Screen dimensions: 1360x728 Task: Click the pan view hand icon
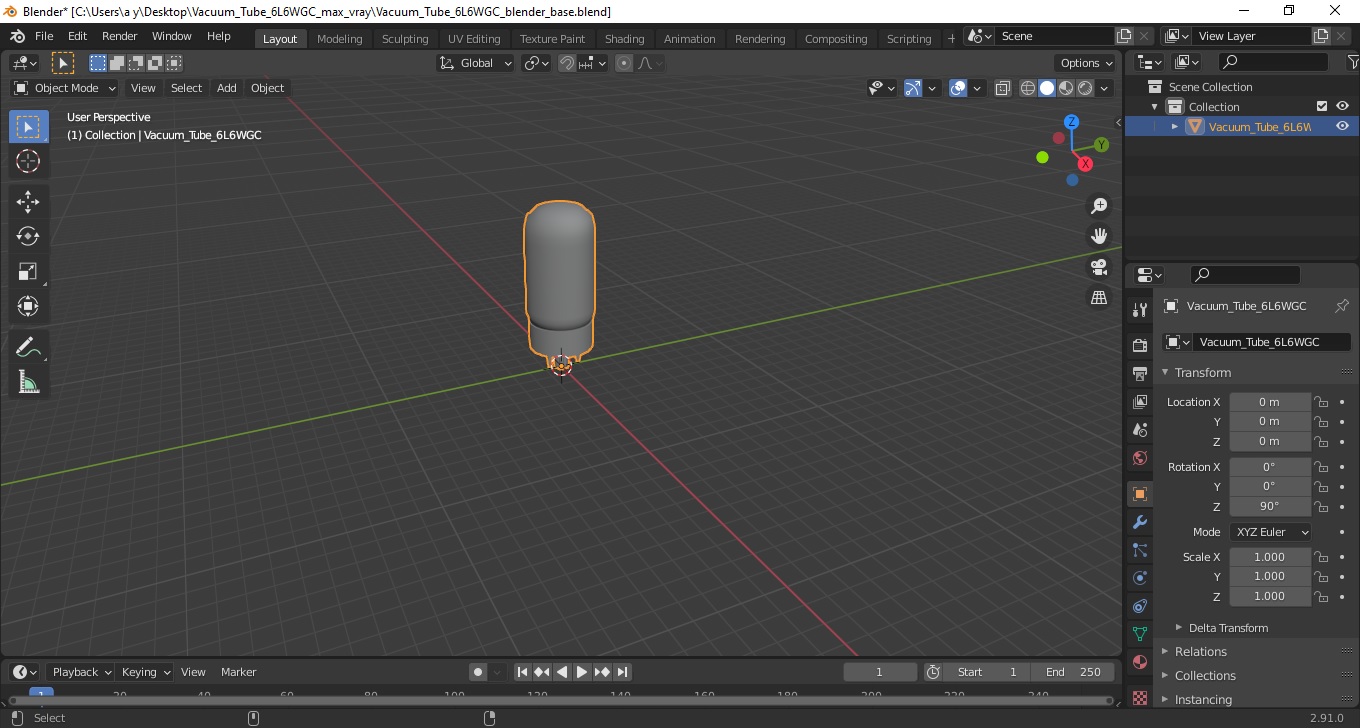pyautogui.click(x=1099, y=236)
